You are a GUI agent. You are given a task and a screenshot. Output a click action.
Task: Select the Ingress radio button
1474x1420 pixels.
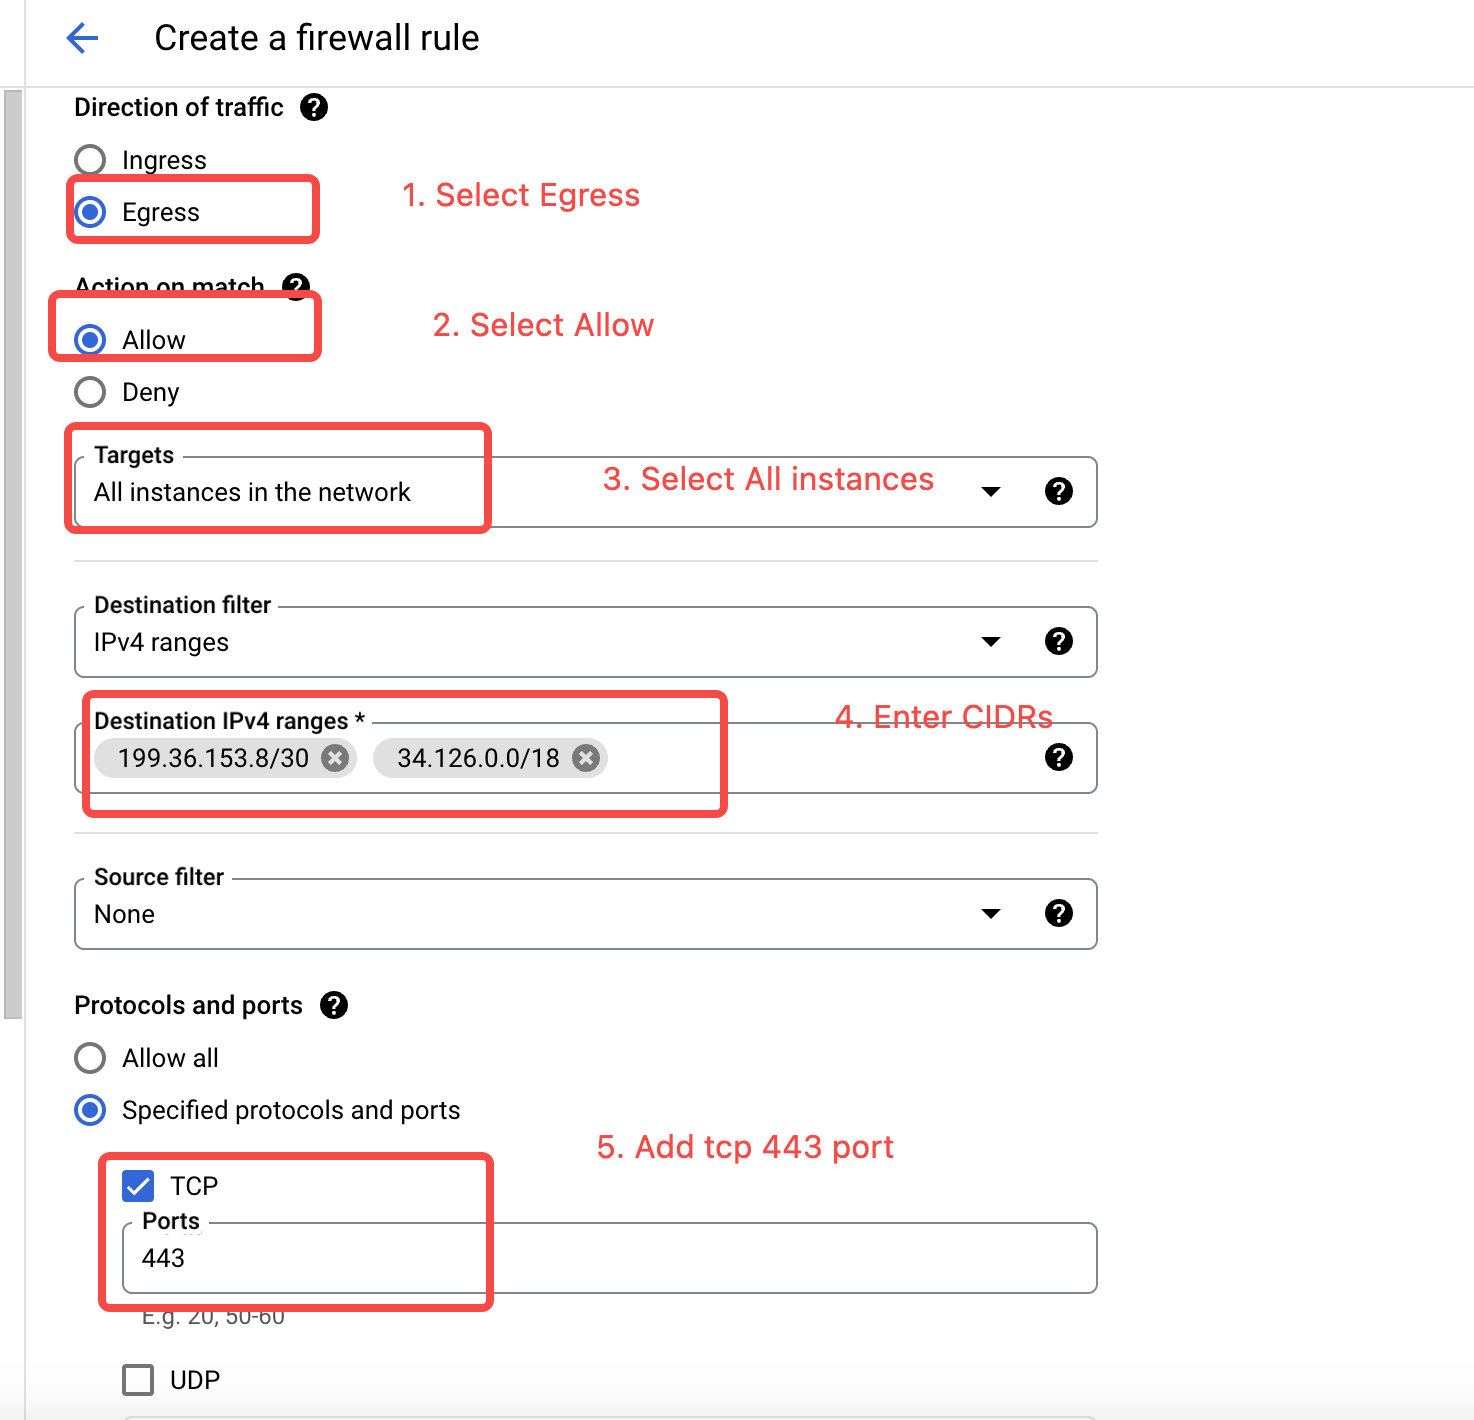click(90, 160)
